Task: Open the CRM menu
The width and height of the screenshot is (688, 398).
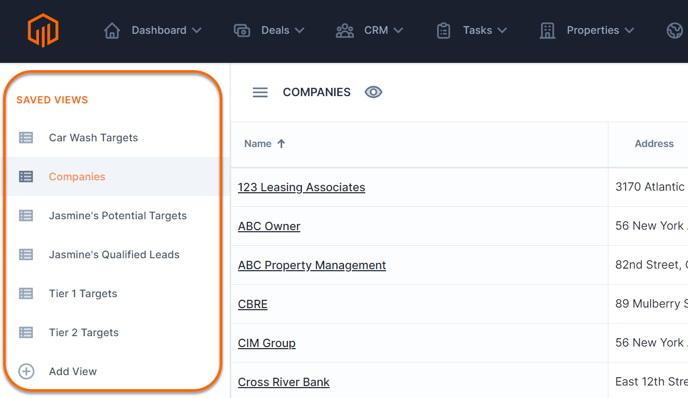Action: click(376, 30)
